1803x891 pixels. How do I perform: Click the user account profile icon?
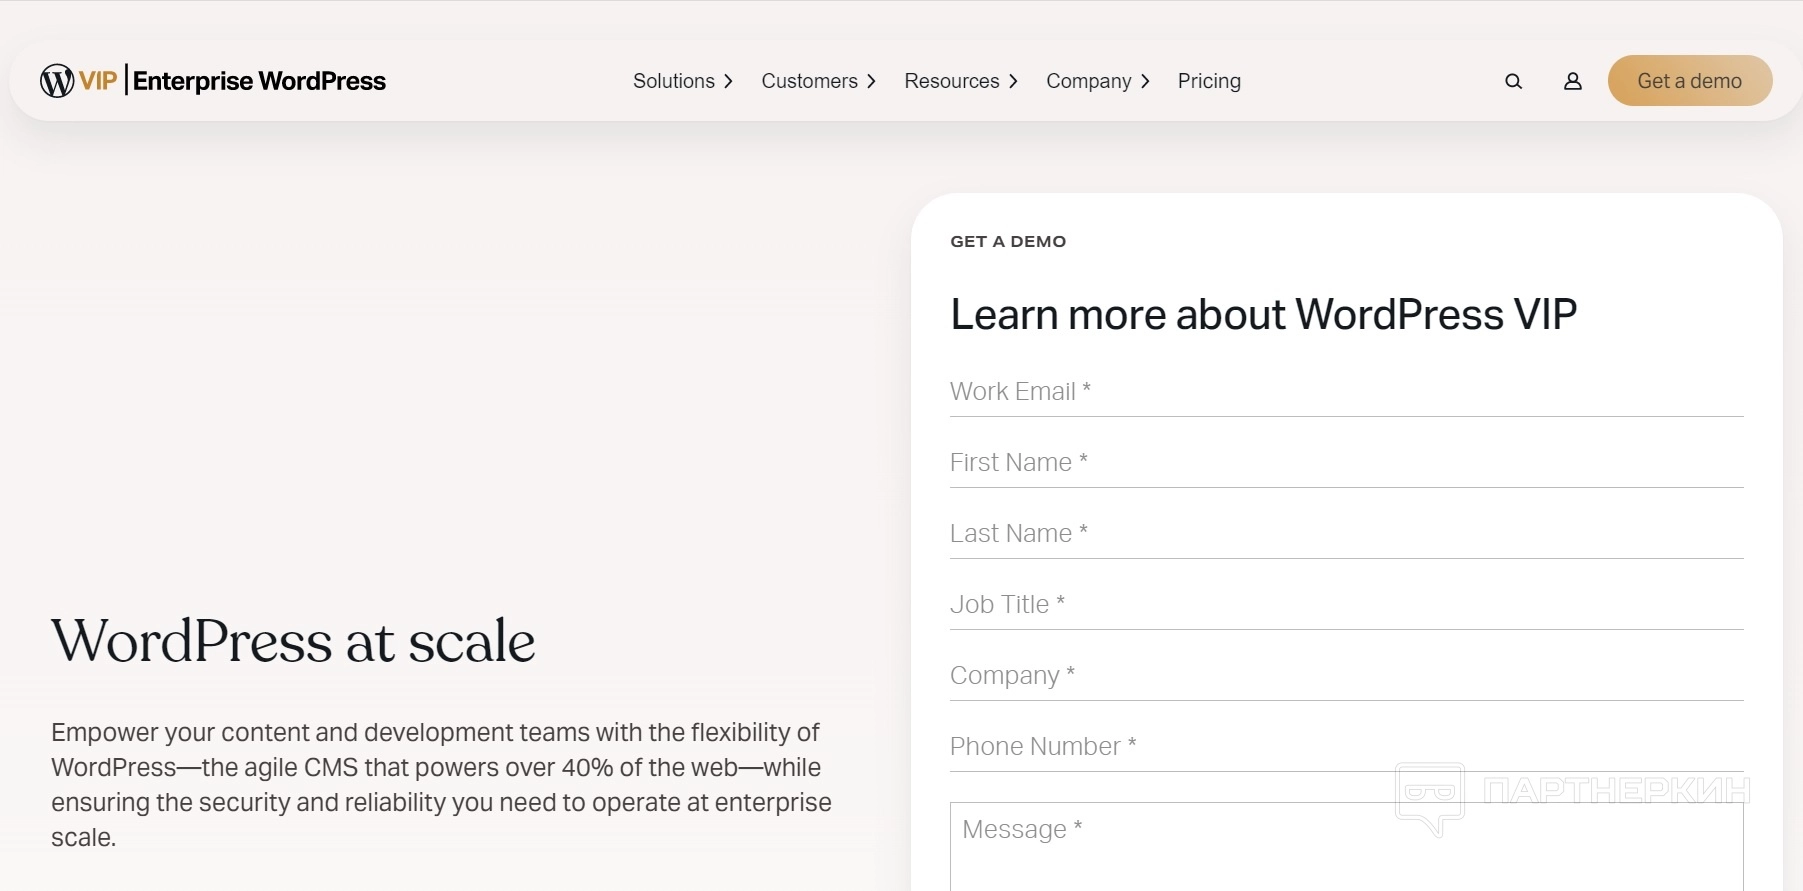pos(1572,82)
